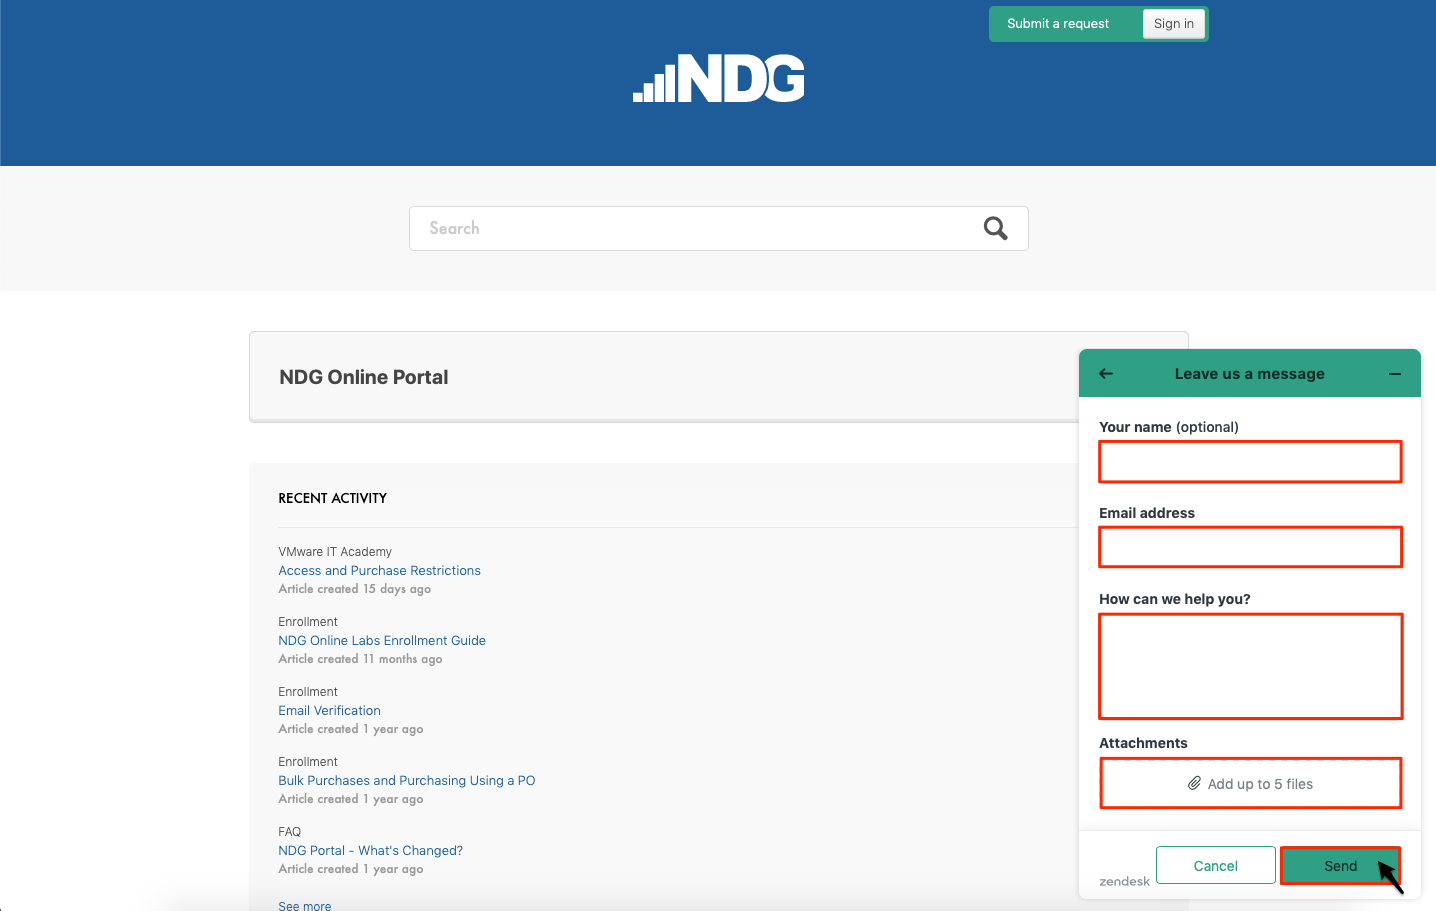Open Bulk Purchases and Purchasing Using a PO
This screenshot has height=911, width=1436.
point(407,781)
